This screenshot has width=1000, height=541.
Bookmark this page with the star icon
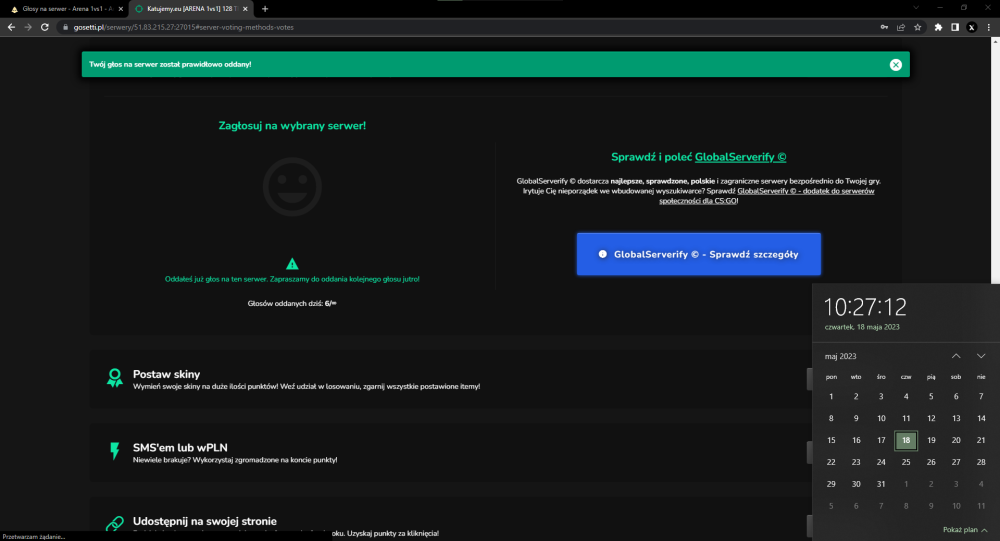coord(917,27)
